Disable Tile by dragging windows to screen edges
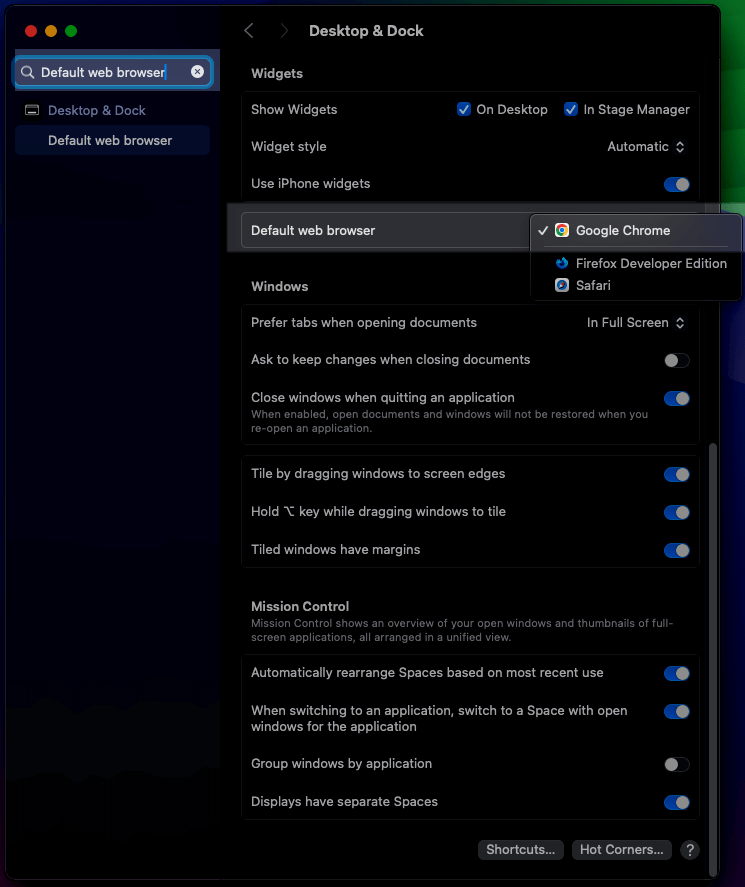The width and height of the screenshot is (745, 887). pos(677,474)
